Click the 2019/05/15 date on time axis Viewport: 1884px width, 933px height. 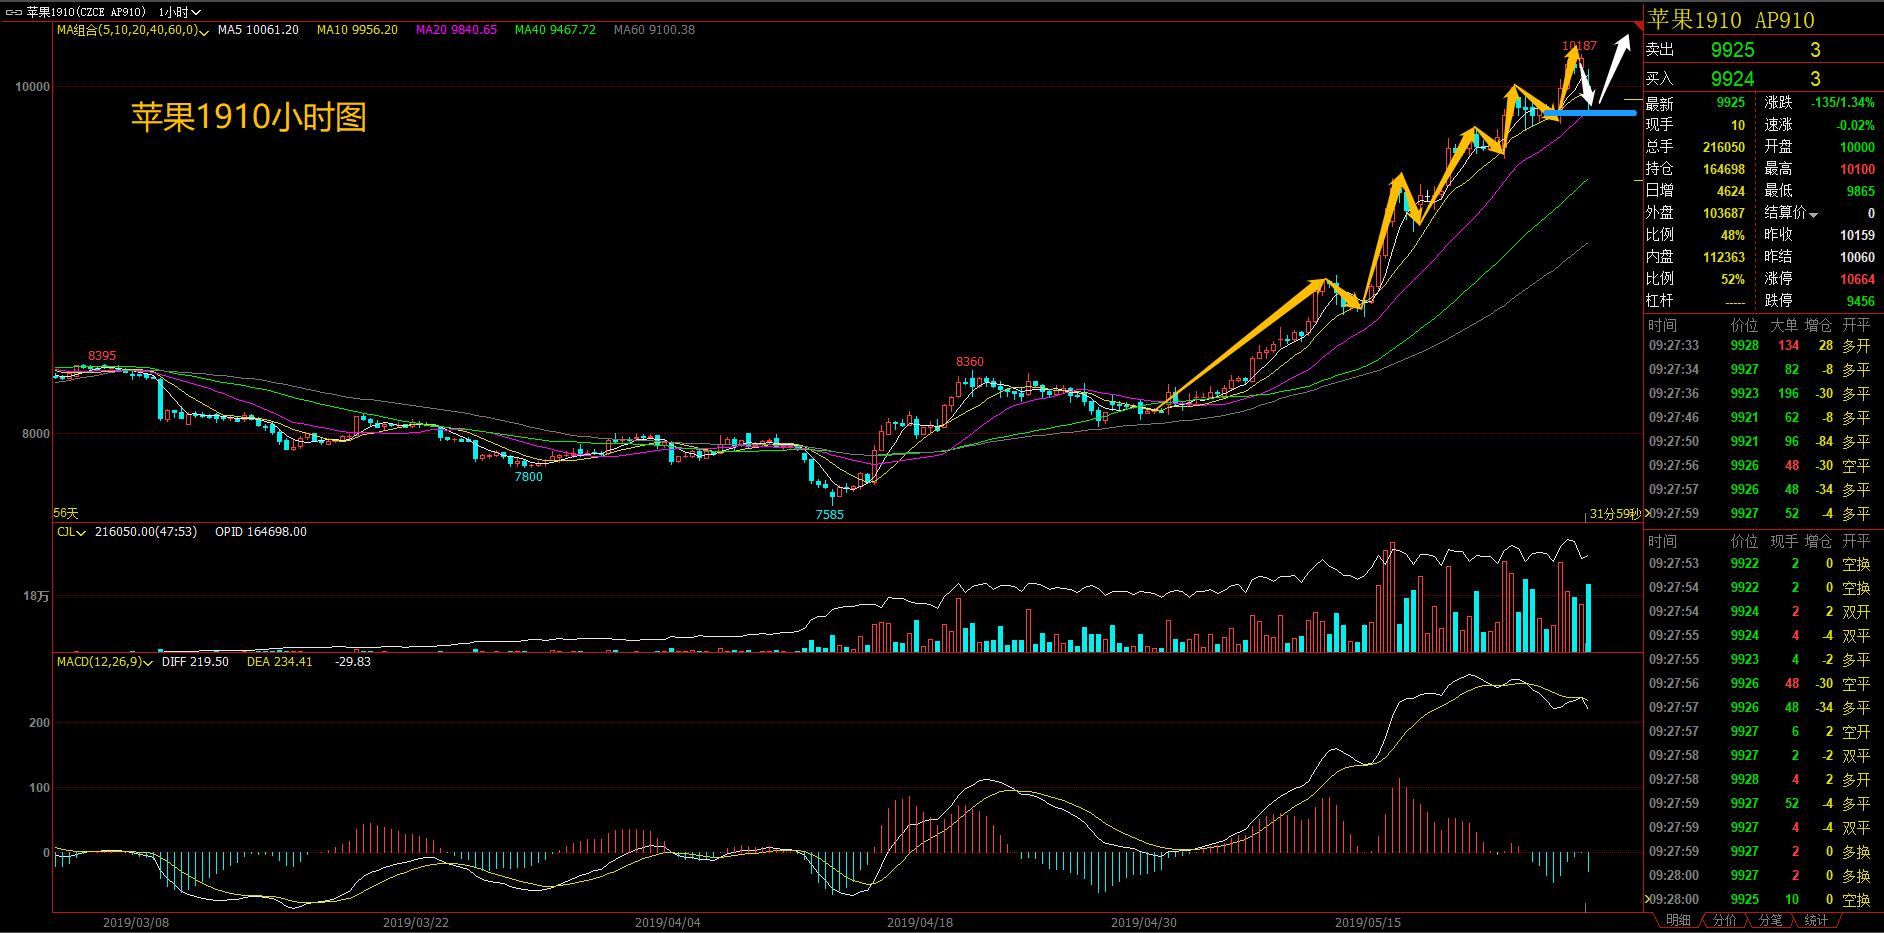(1367, 922)
